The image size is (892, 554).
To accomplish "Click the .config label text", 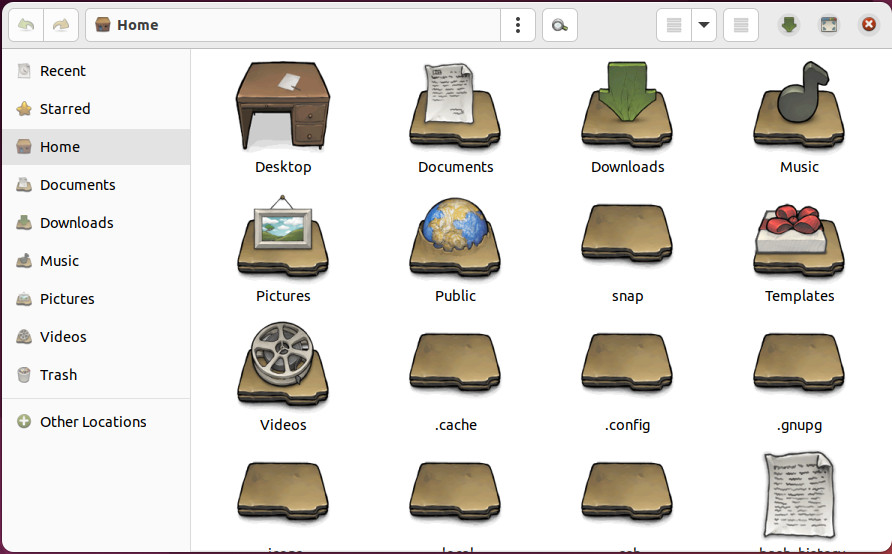I will (627, 425).
